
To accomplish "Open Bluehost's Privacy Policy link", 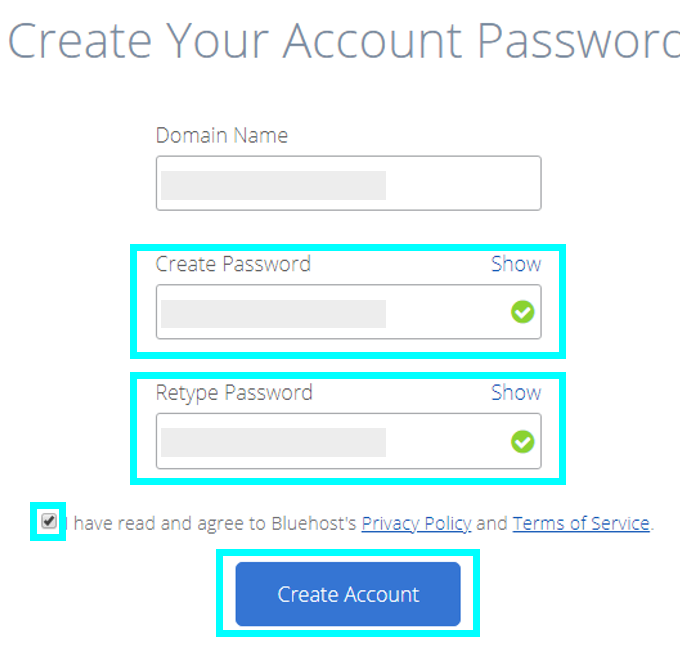I will [x=416, y=523].
